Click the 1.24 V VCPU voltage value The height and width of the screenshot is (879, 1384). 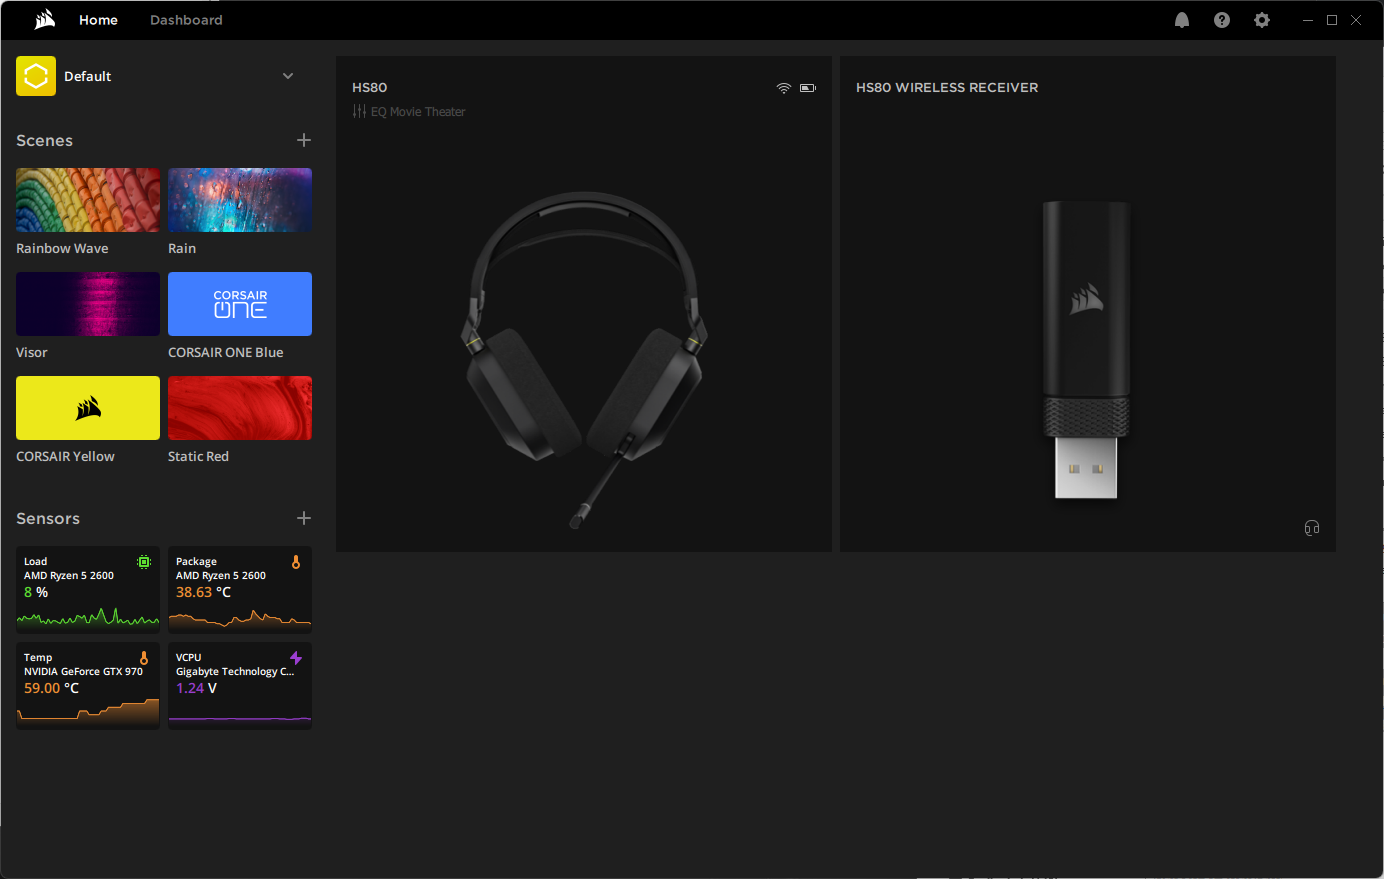[196, 688]
